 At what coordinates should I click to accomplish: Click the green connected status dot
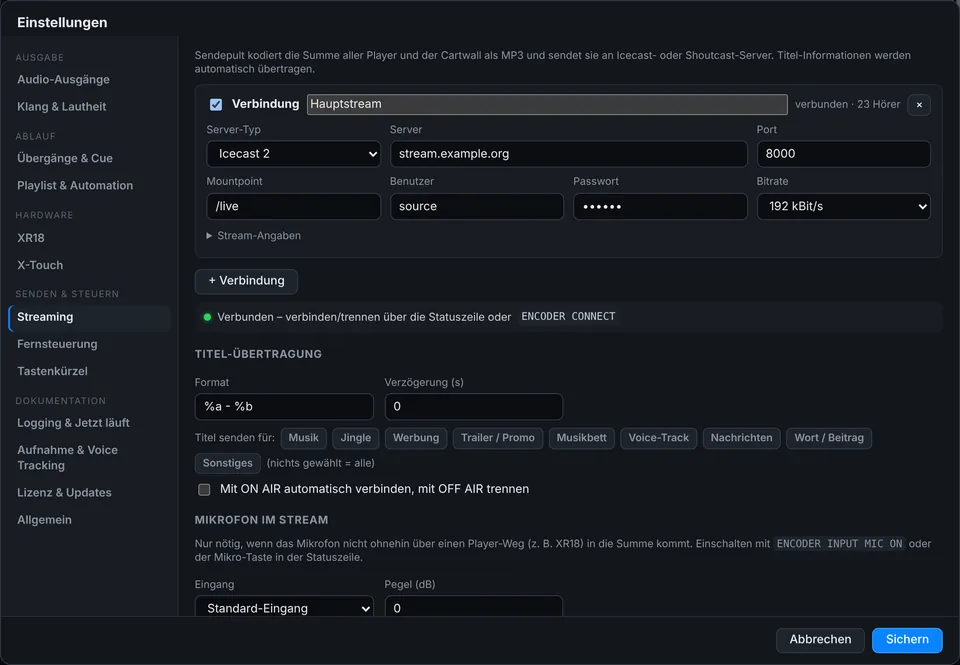pyautogui.click(x=207, y=317)
